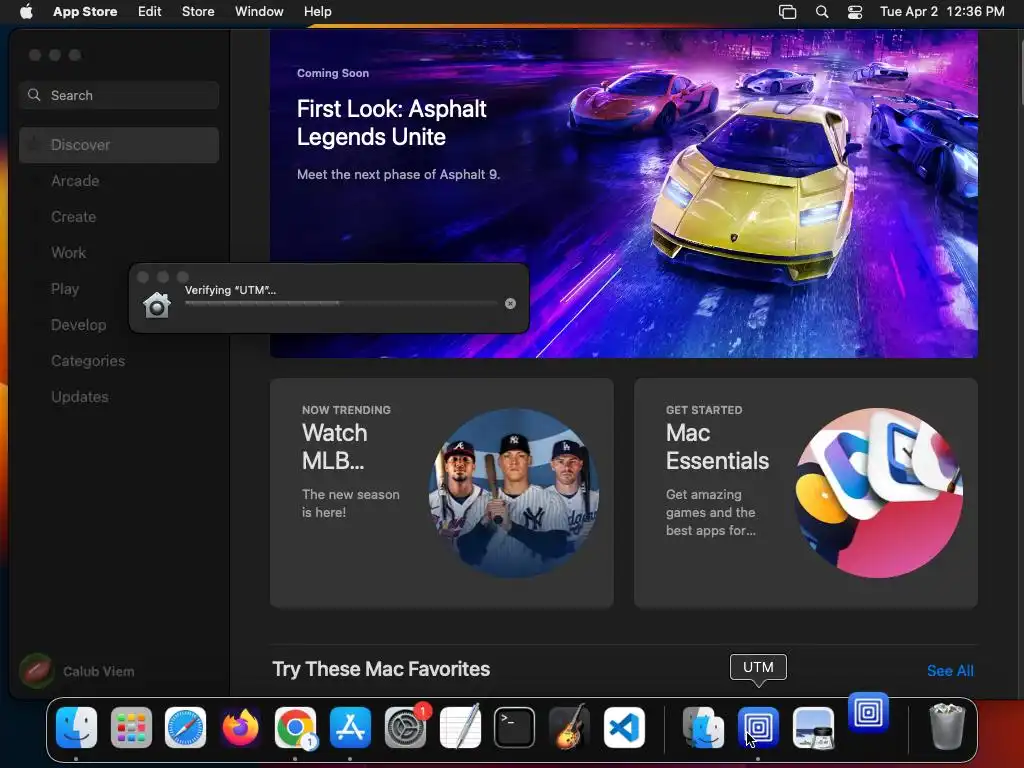Screen dimensions: 1024x768
Task: Open Categories in the sidebar
Action: coord(119,360)
